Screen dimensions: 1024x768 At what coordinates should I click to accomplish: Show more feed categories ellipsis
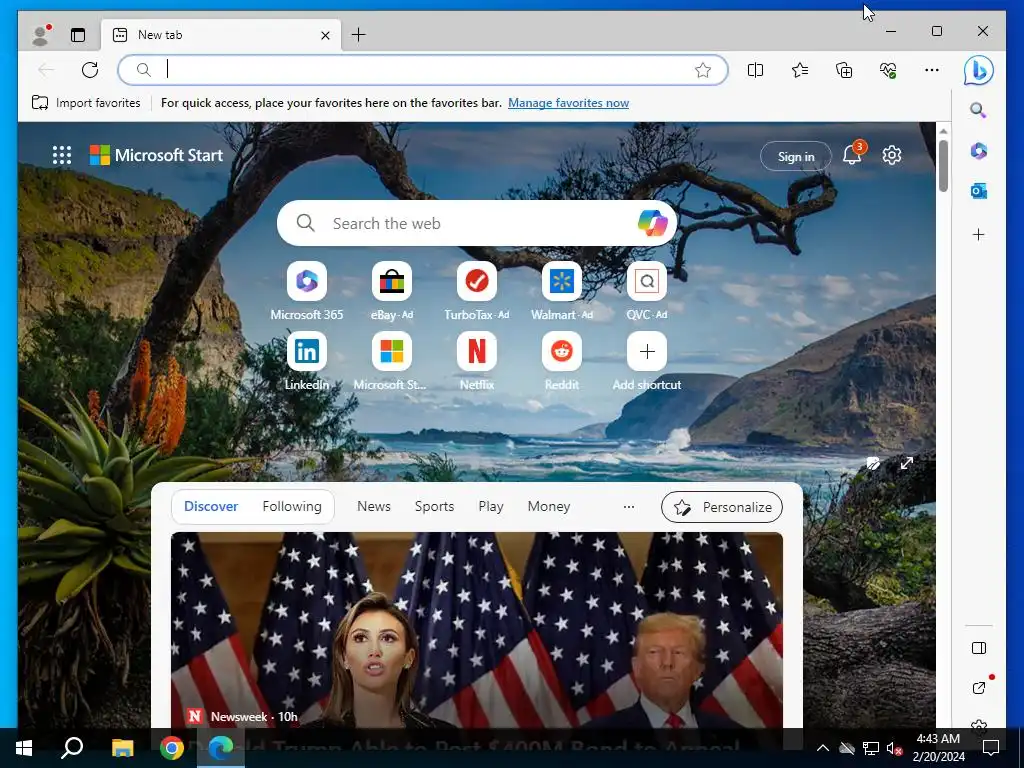pyautogui.click(x=629, y=507)
